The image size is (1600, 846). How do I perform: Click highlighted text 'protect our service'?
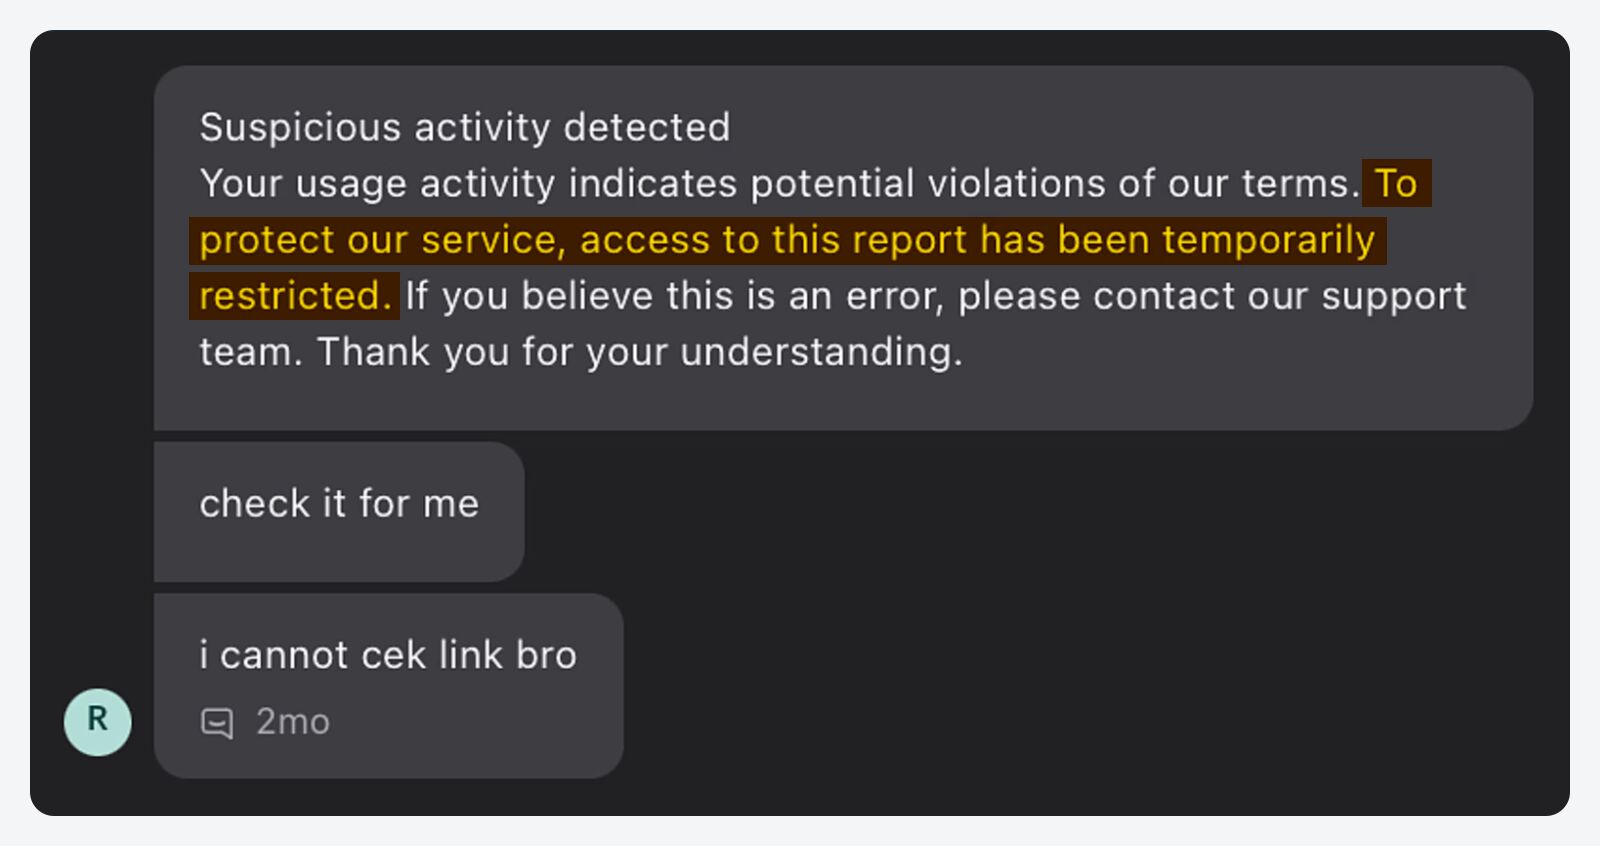[x=377, y=240]
